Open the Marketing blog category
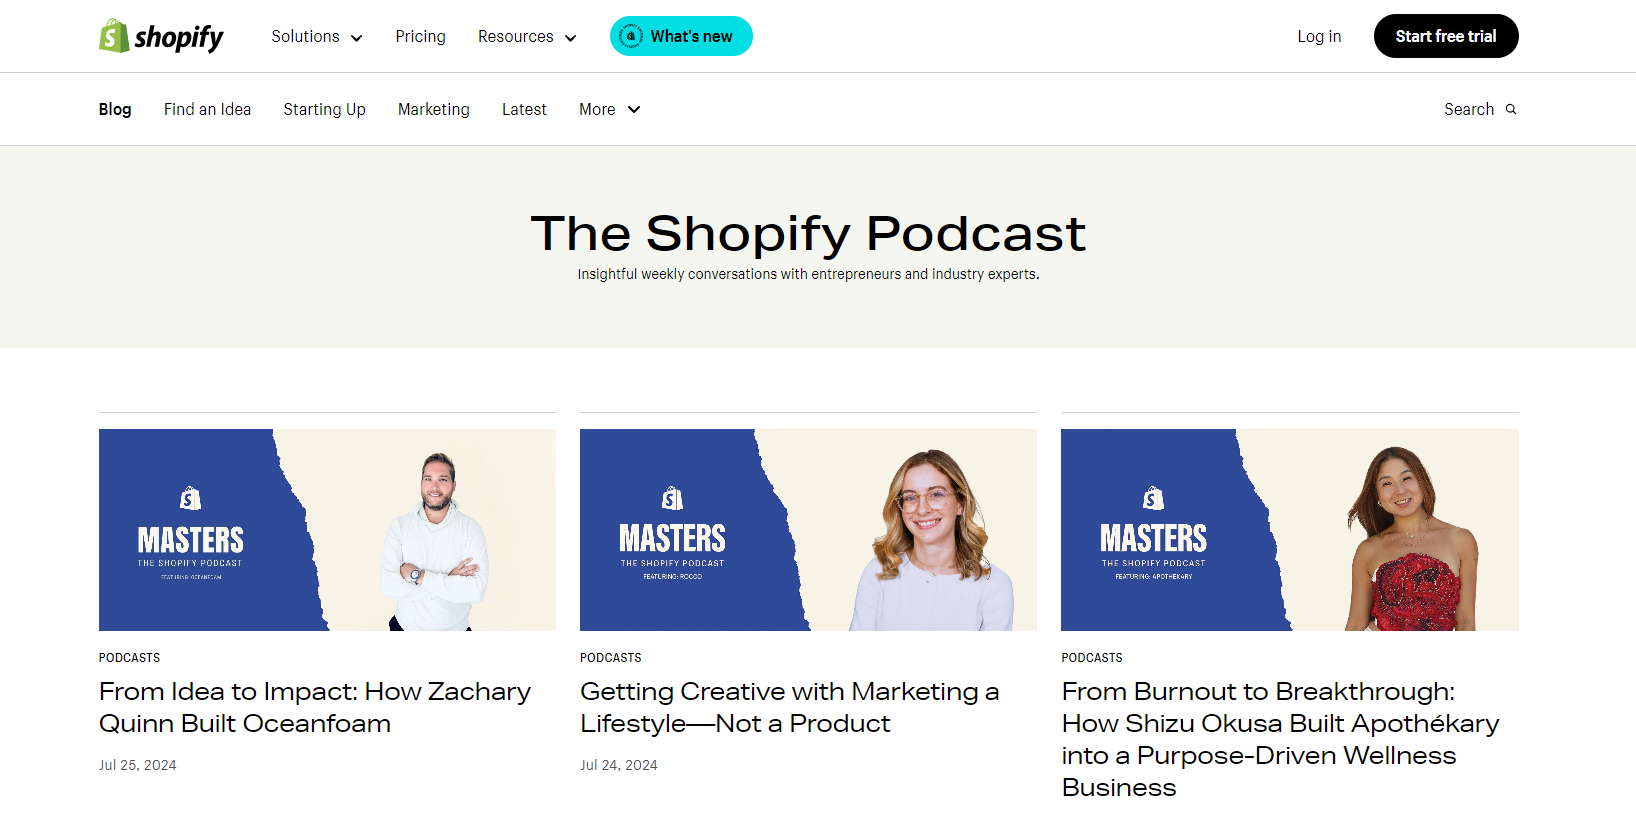 pyautogui.click(x=434, y=109)
